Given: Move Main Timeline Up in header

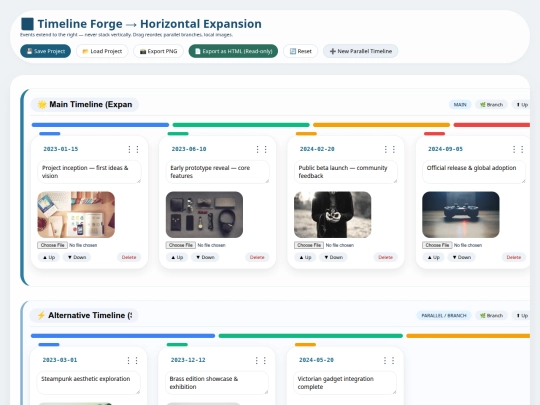Looking at the screenshot, I should pyautogui.click(x=521, y=105).
